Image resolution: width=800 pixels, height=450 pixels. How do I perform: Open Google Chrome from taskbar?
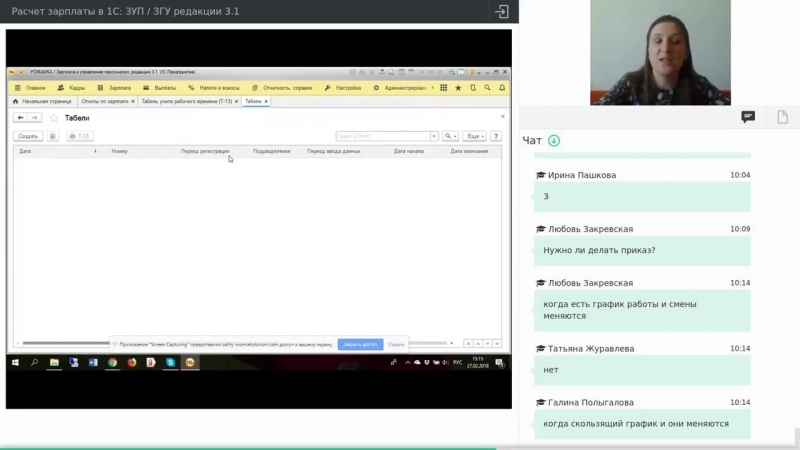113,362
